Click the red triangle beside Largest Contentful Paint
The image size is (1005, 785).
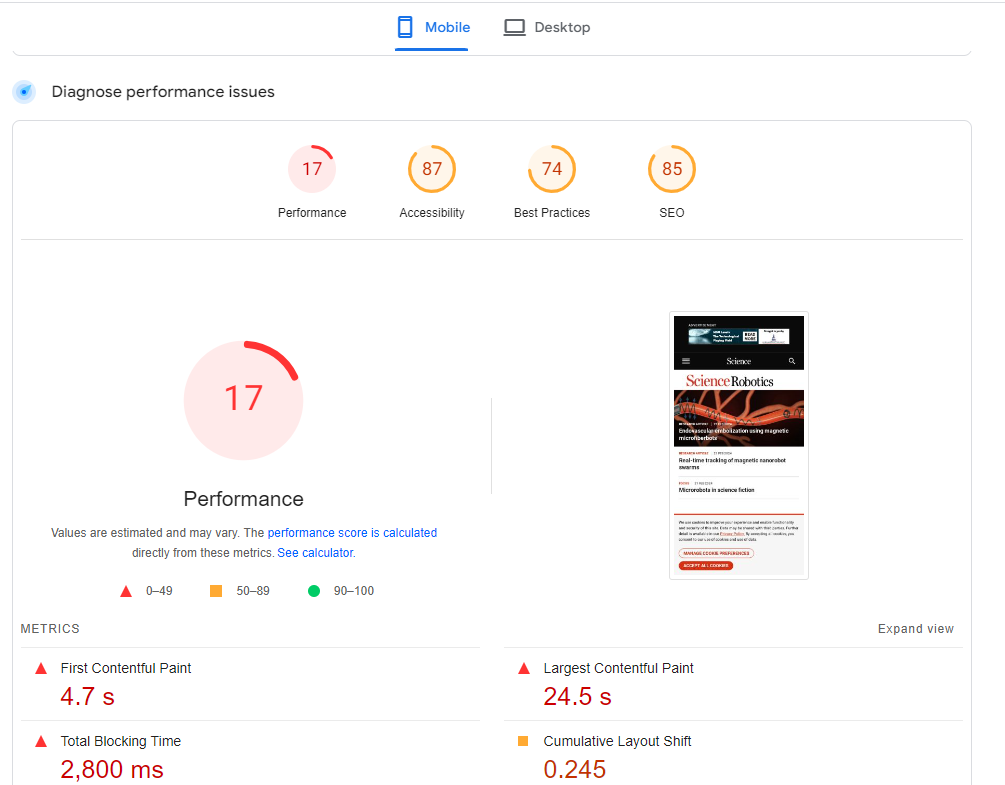[x=524, y=667]
